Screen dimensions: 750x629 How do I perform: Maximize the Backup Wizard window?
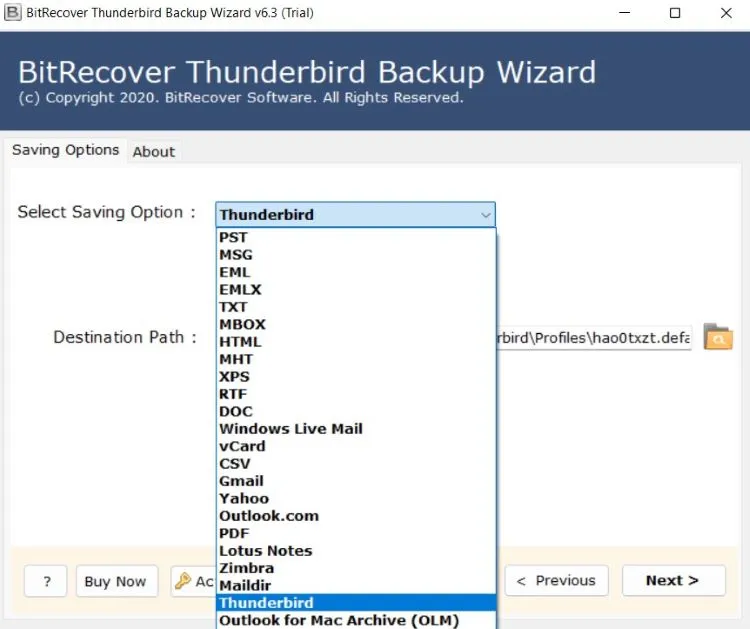(675, 13)
